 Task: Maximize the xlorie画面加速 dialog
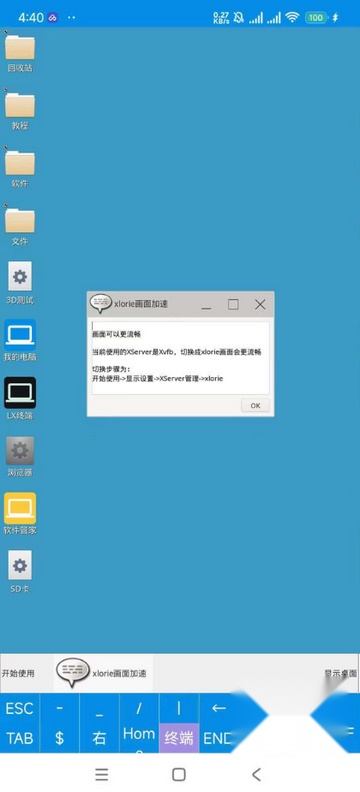pyautogui.click(x=233, y=304)
